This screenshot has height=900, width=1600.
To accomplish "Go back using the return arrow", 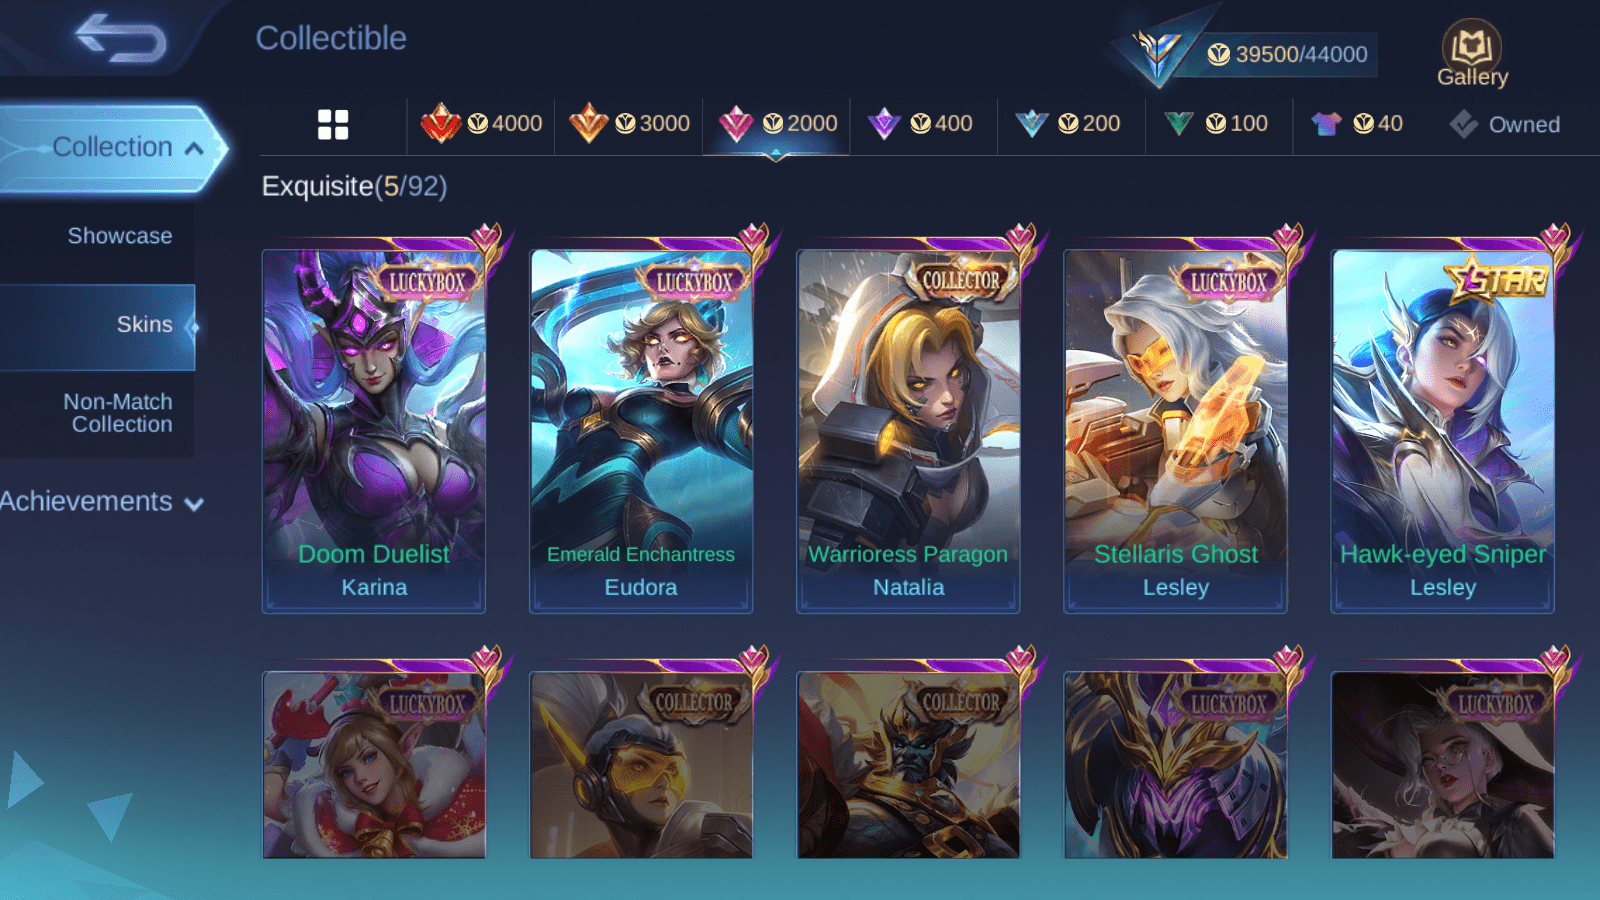I will [x=121, y=38].
